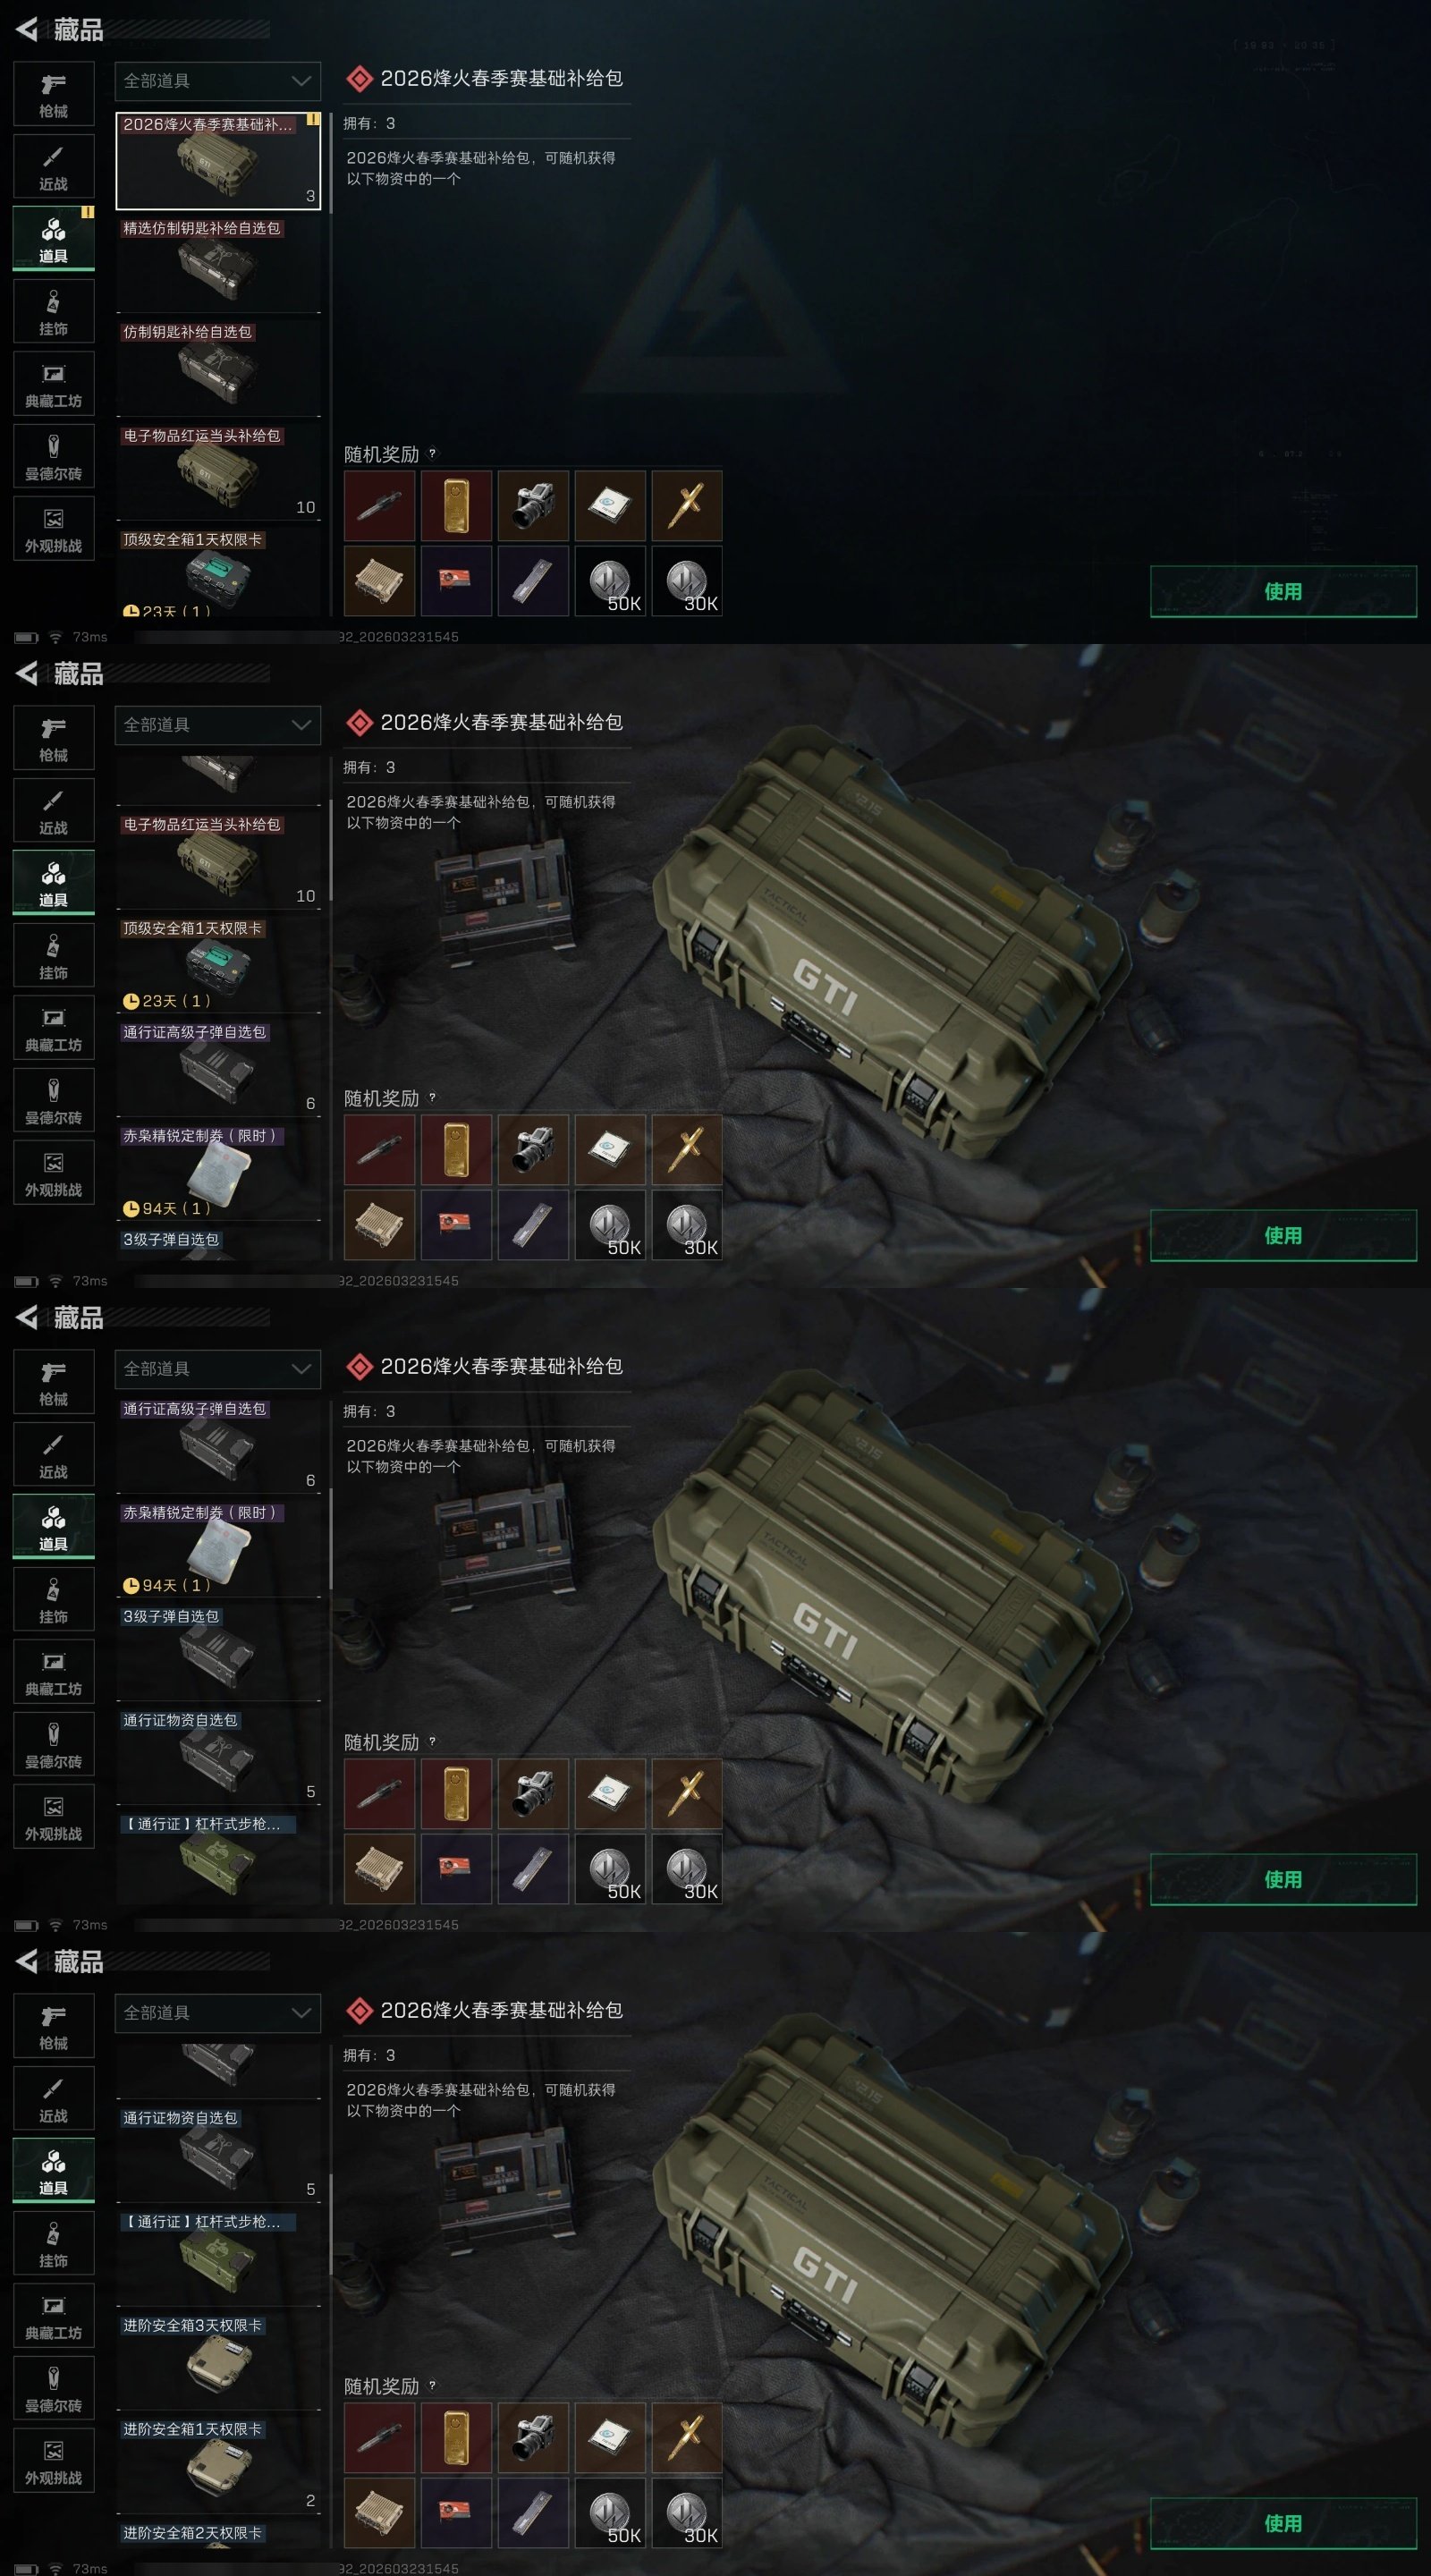Viewport: 1431px width, 2576px height.
Task: Select the 仿制钥匙补给自选包 crate item
Action: tap(218, 368)
